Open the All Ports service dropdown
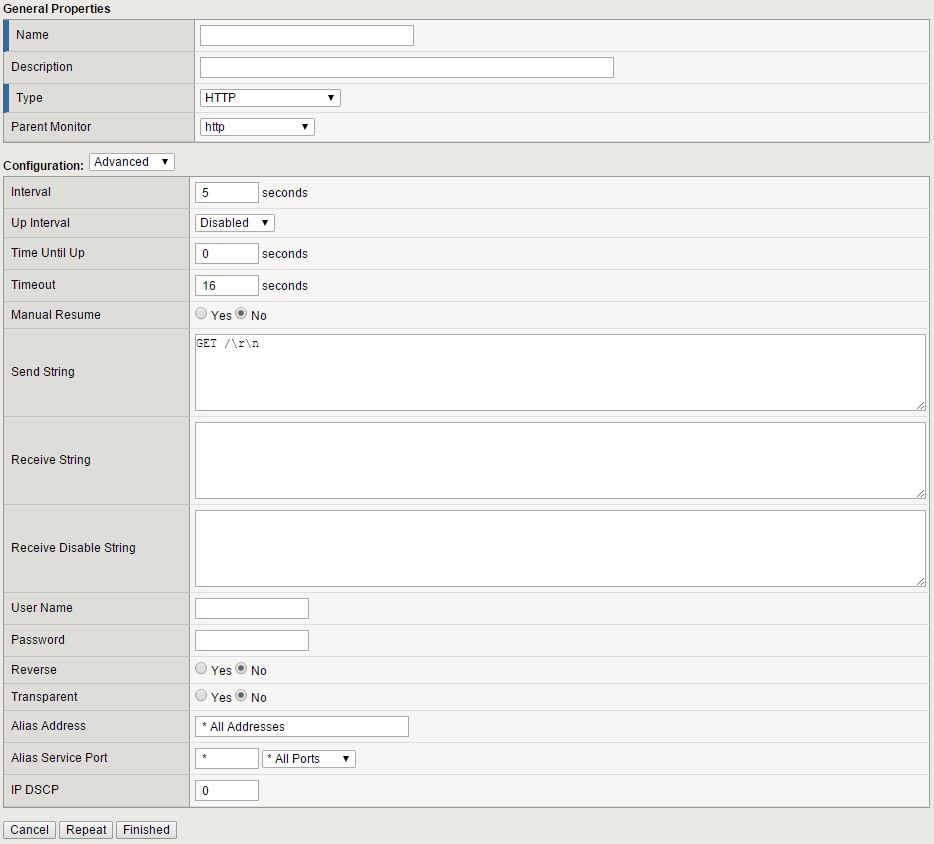 309,759
